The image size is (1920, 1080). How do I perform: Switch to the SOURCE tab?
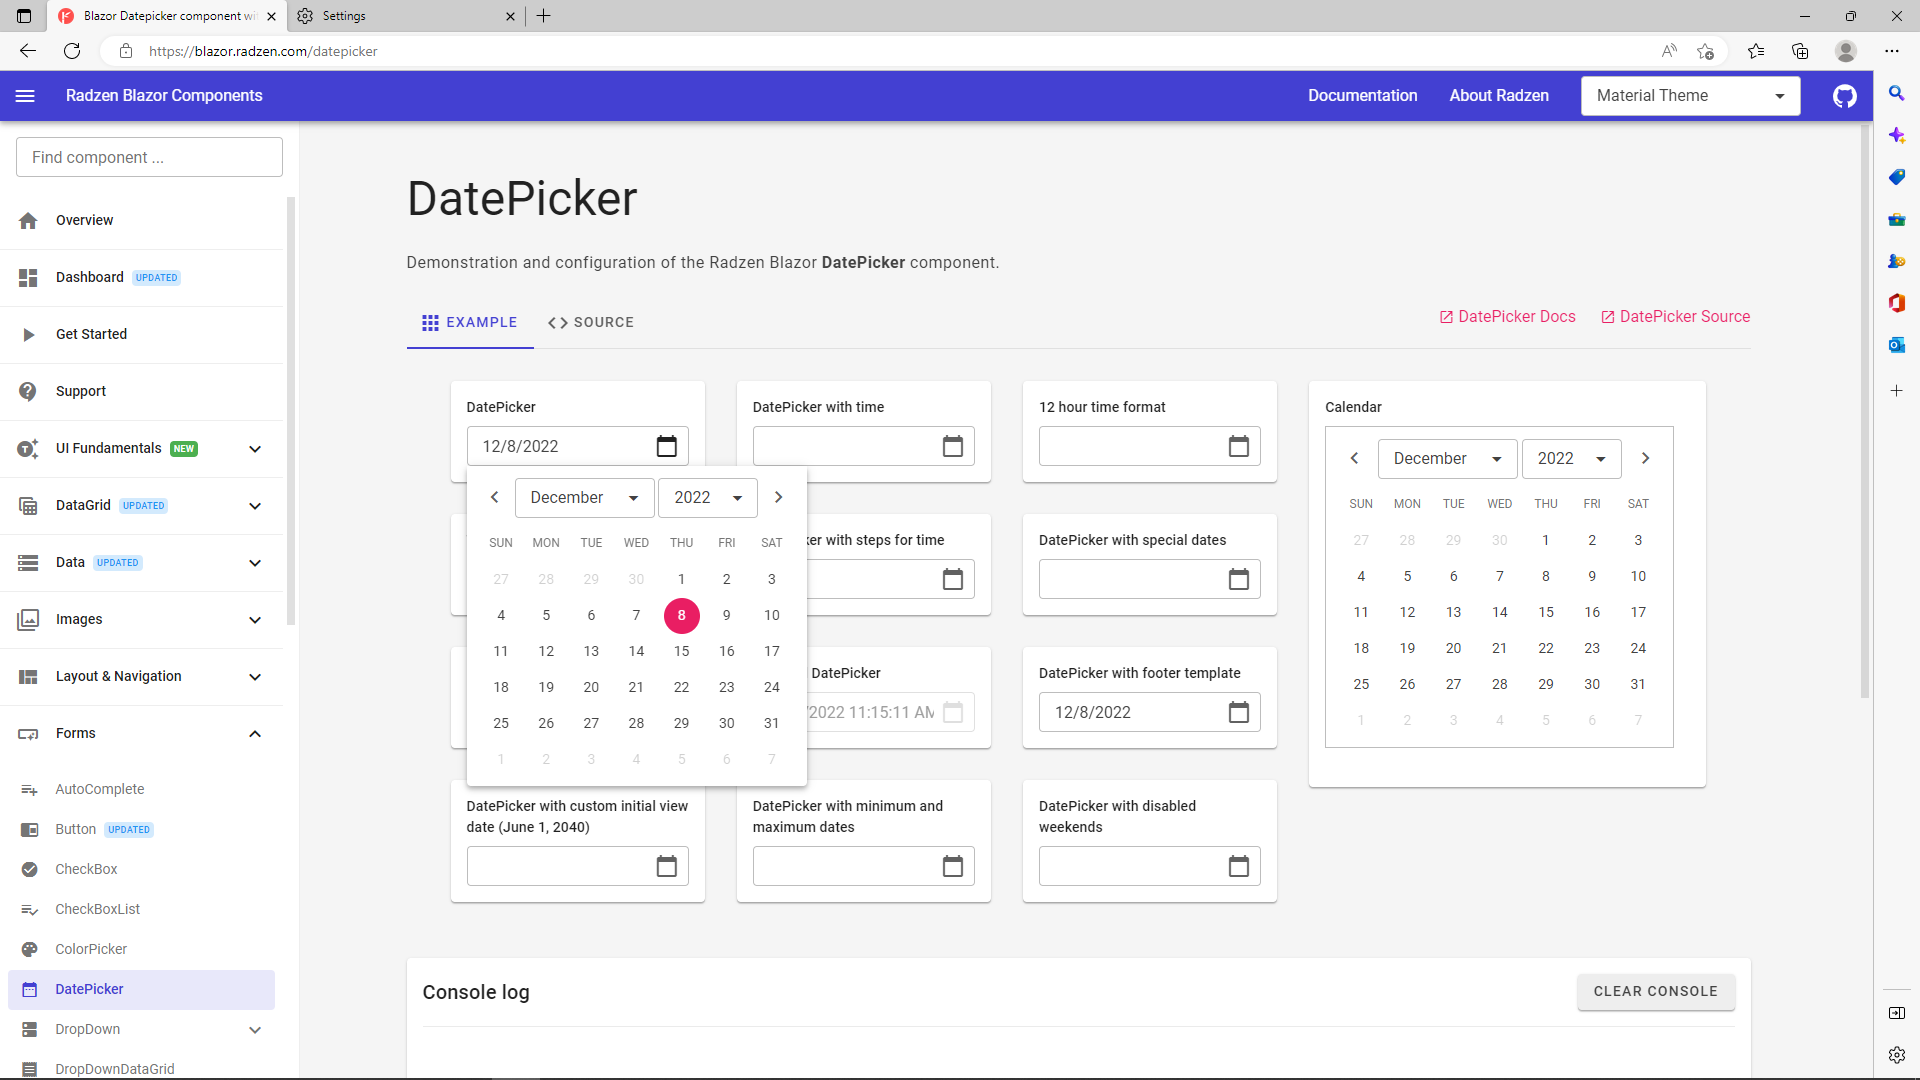(x=591, y=322)
